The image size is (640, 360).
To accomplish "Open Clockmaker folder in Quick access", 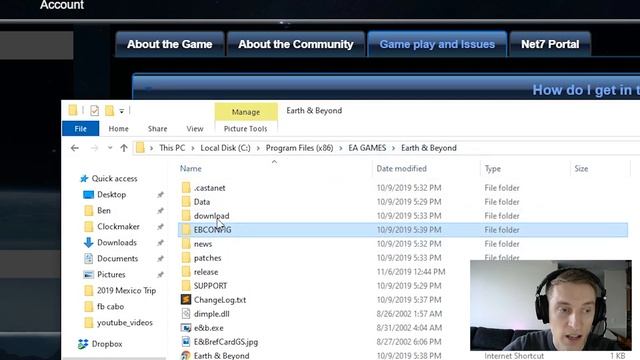I will (x=118, y=227).
